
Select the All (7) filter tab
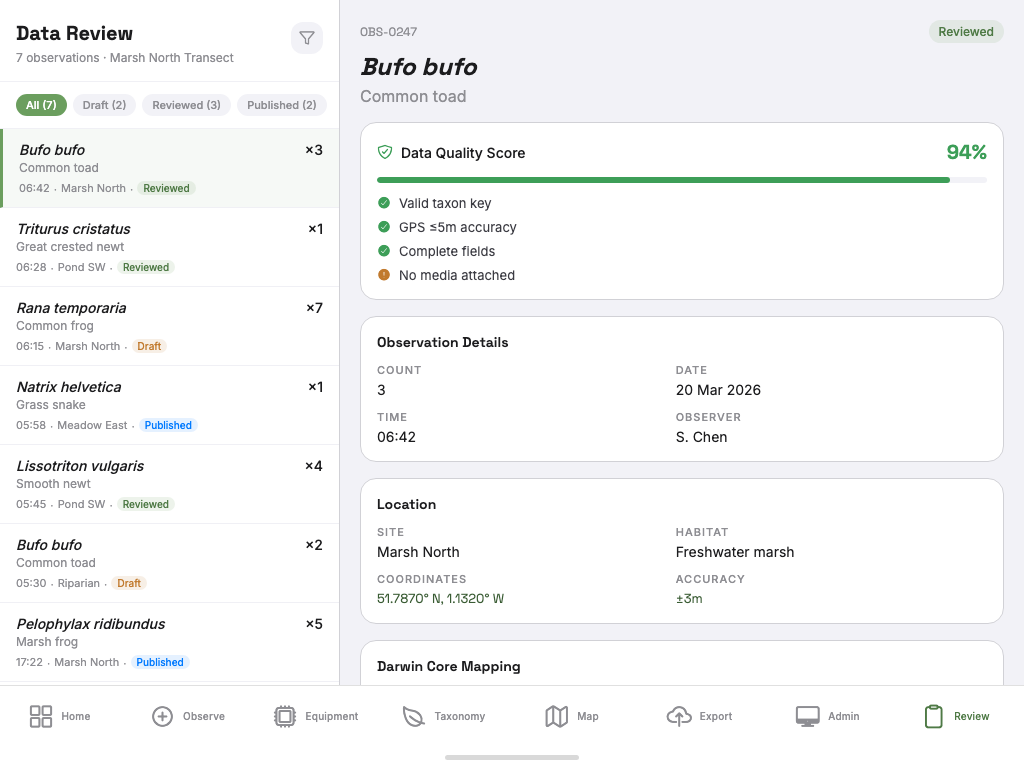tap(41, 104)
